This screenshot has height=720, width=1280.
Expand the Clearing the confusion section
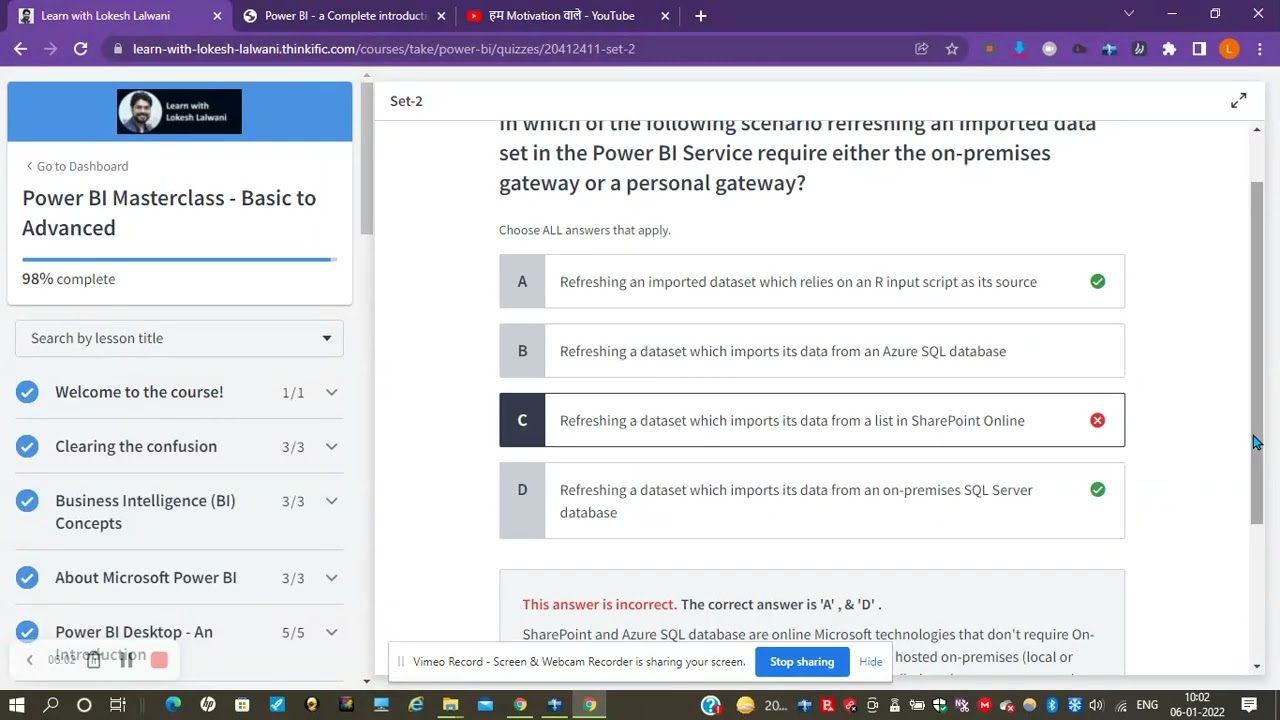coord(331,446)
